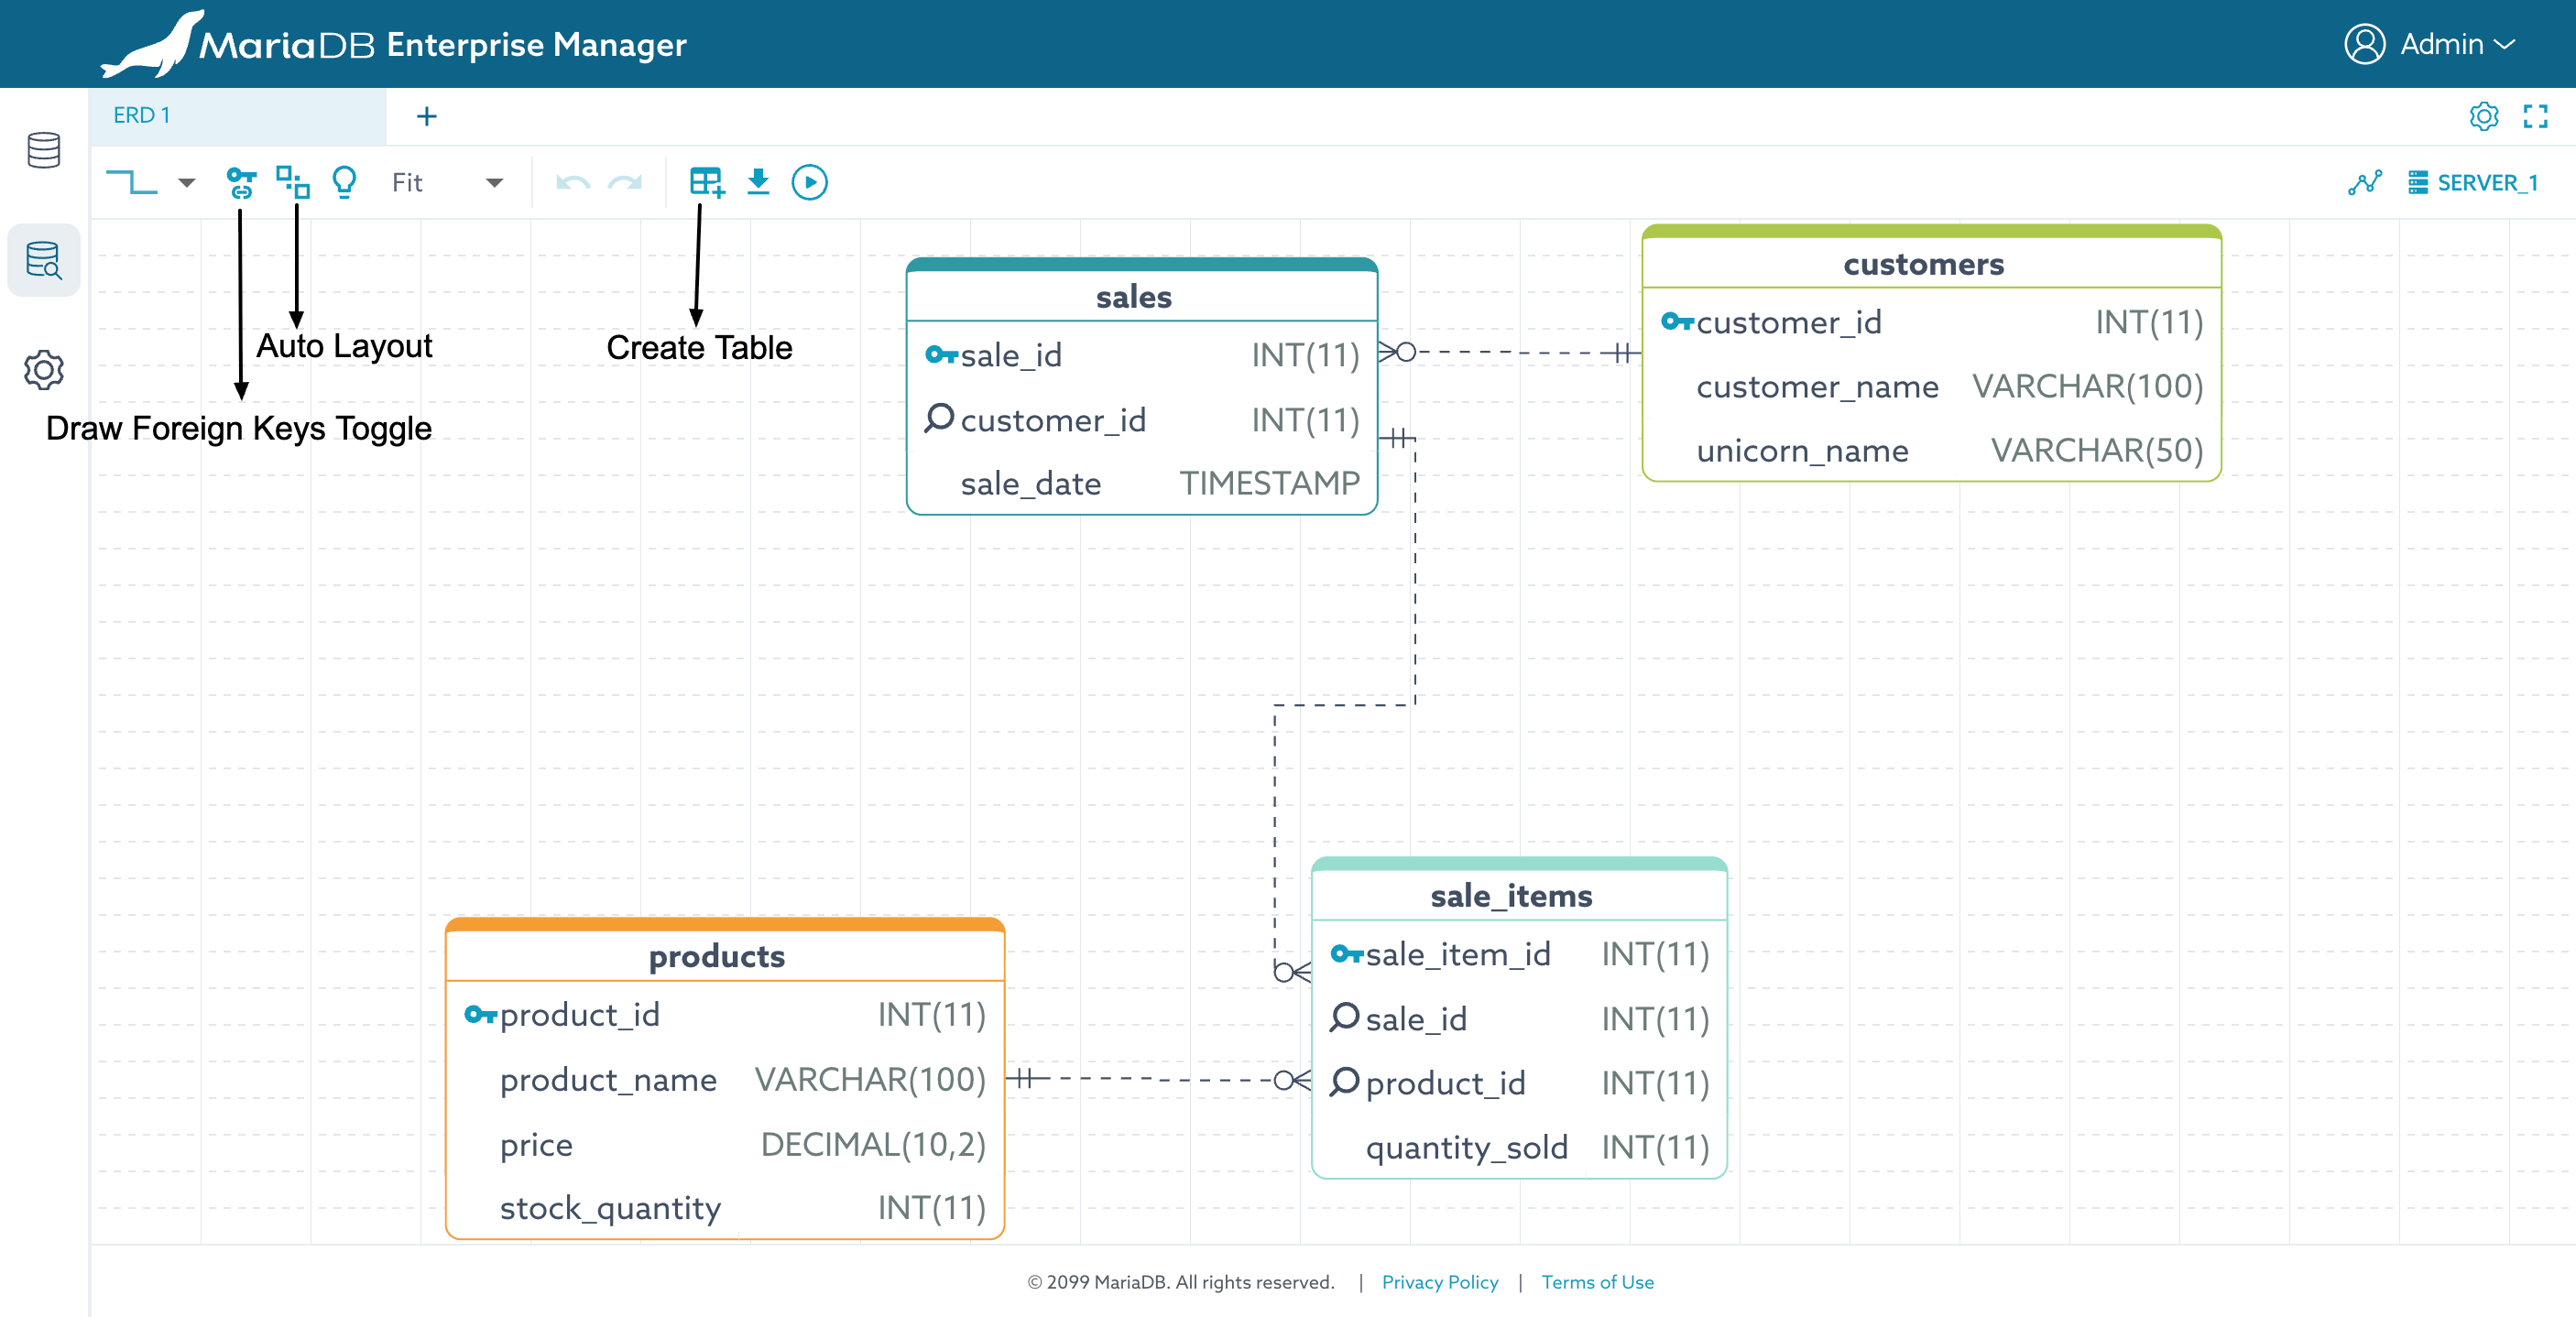Click the circular run play button icon
This screenshot has height=1317, width=2576.
click(809, 182)
